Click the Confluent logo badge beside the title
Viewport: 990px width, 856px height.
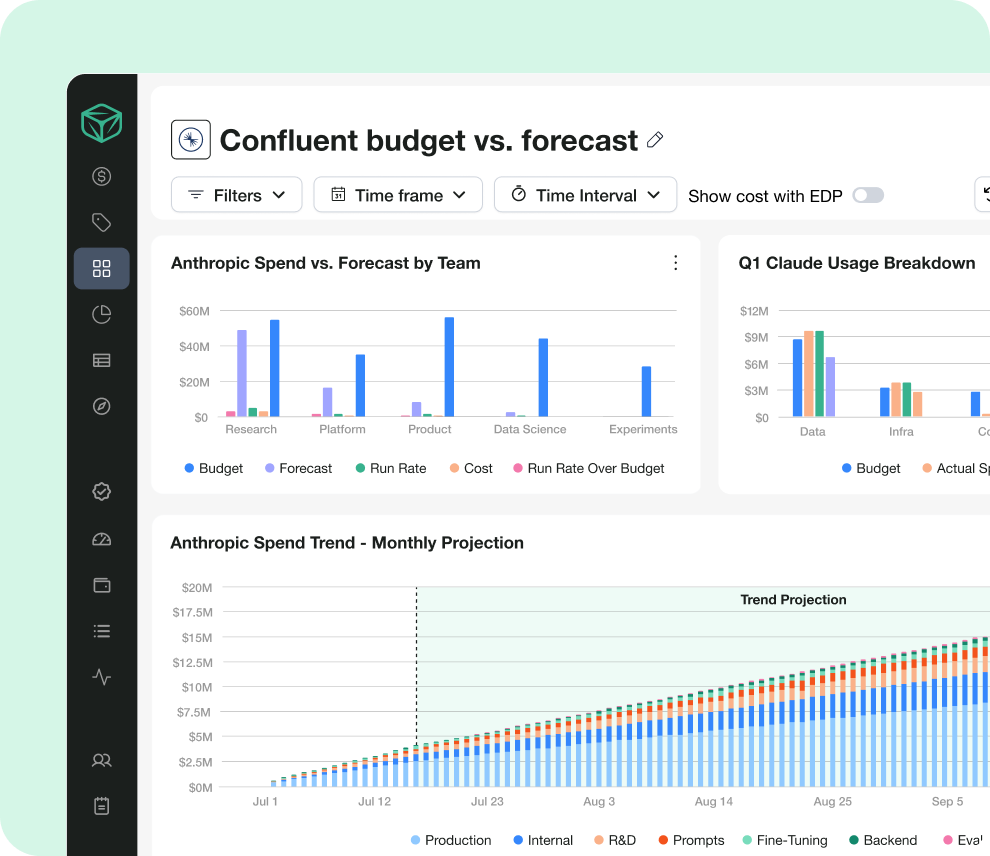(x=191, y=140)
